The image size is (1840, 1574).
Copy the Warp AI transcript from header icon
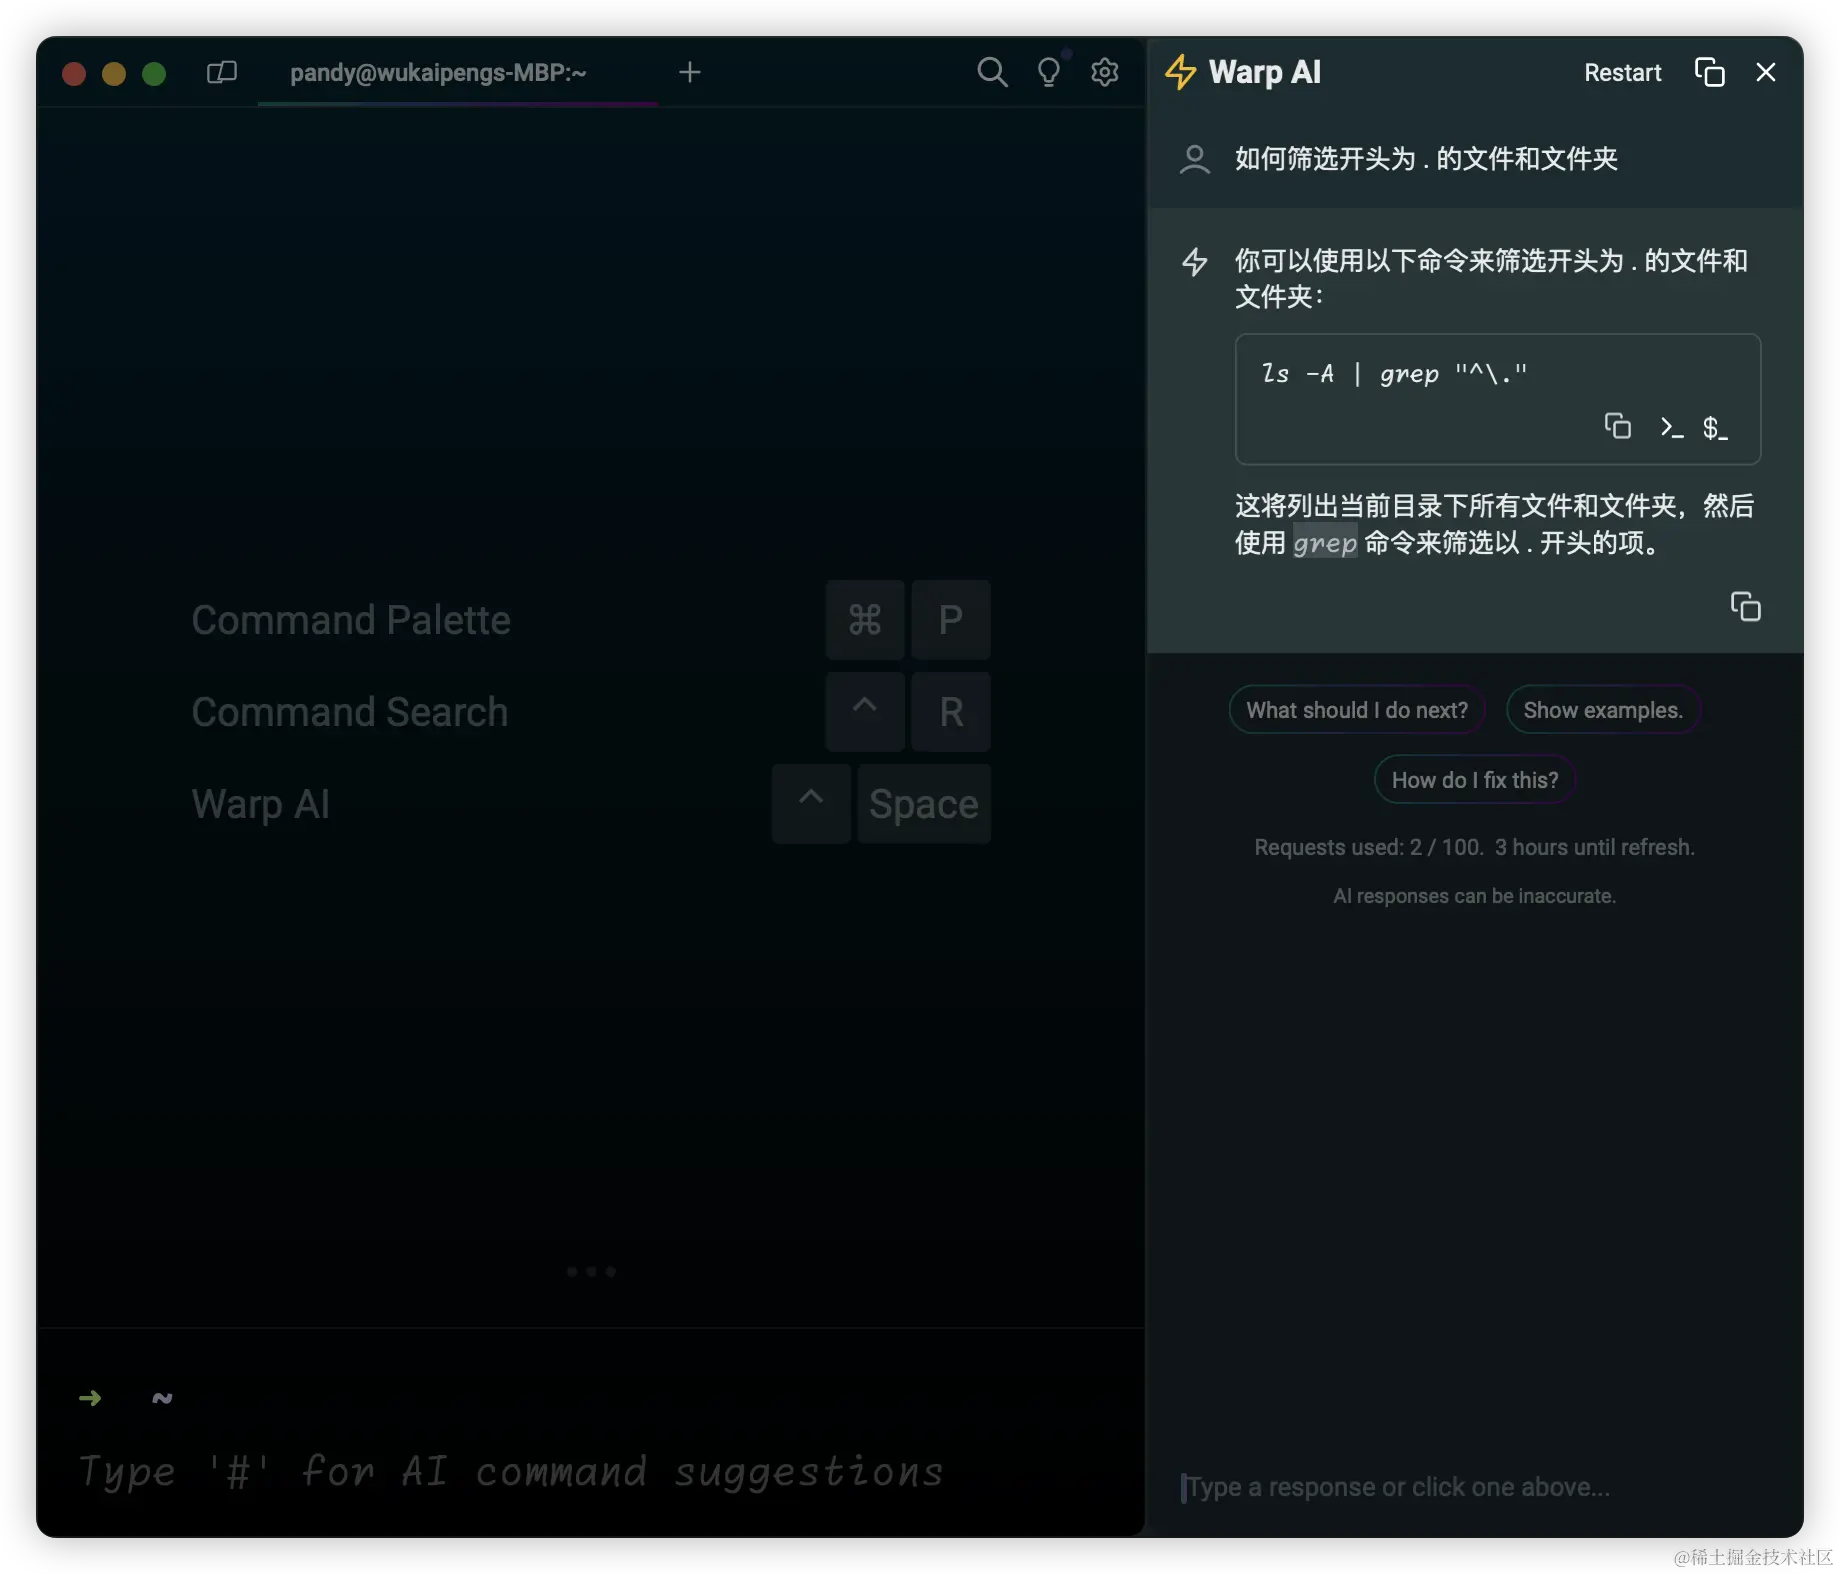pos(1709,72)
